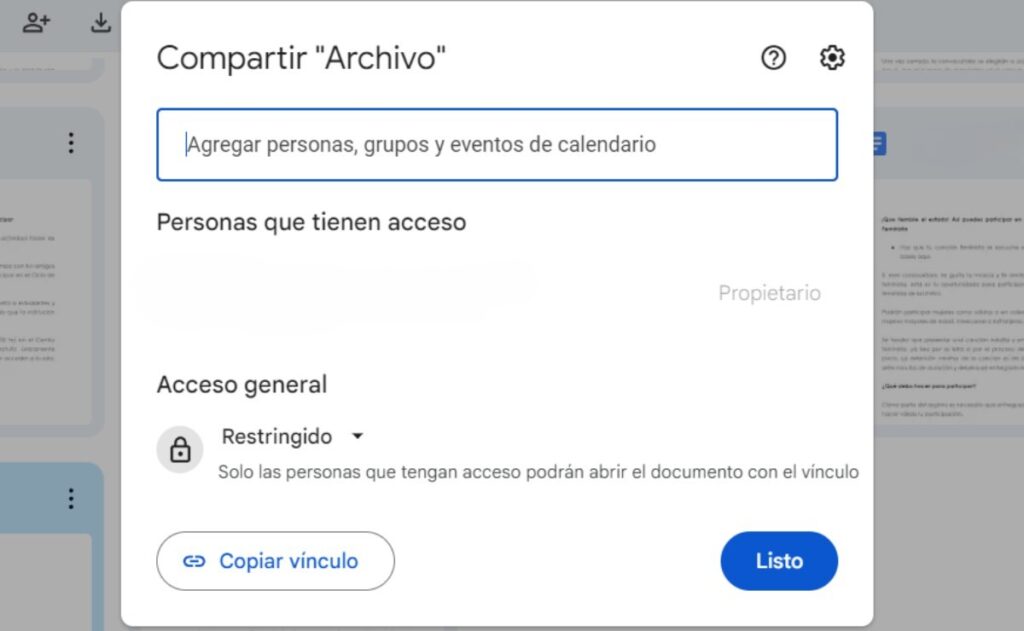Select the blurred owner account row
1024x631 pixels.
pyautogui.click(x=488, y=293)
